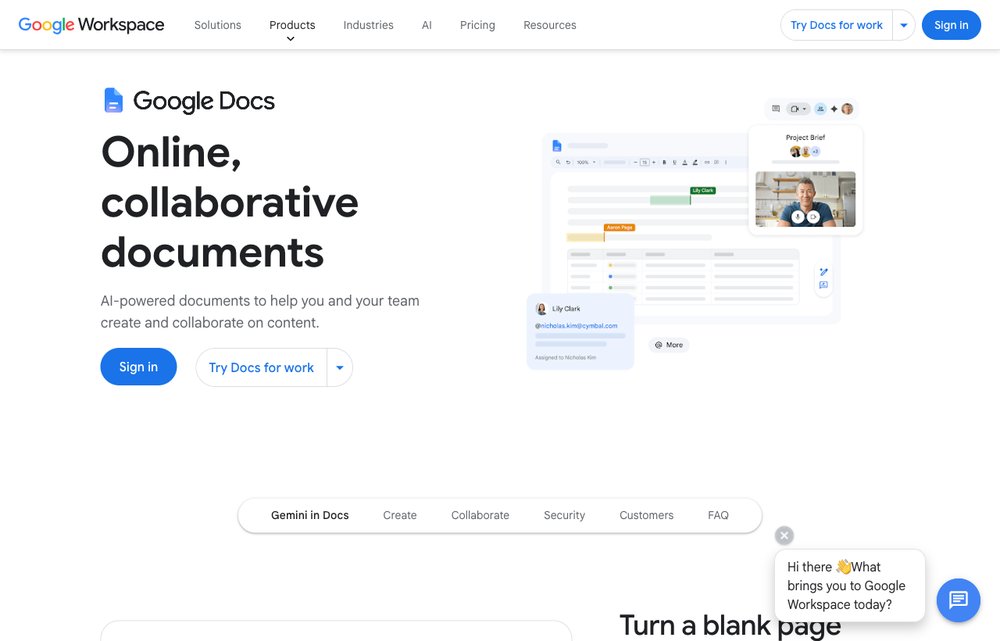Click the hero Try Docs for work button
1000x641 pixels.
(261, 367)
